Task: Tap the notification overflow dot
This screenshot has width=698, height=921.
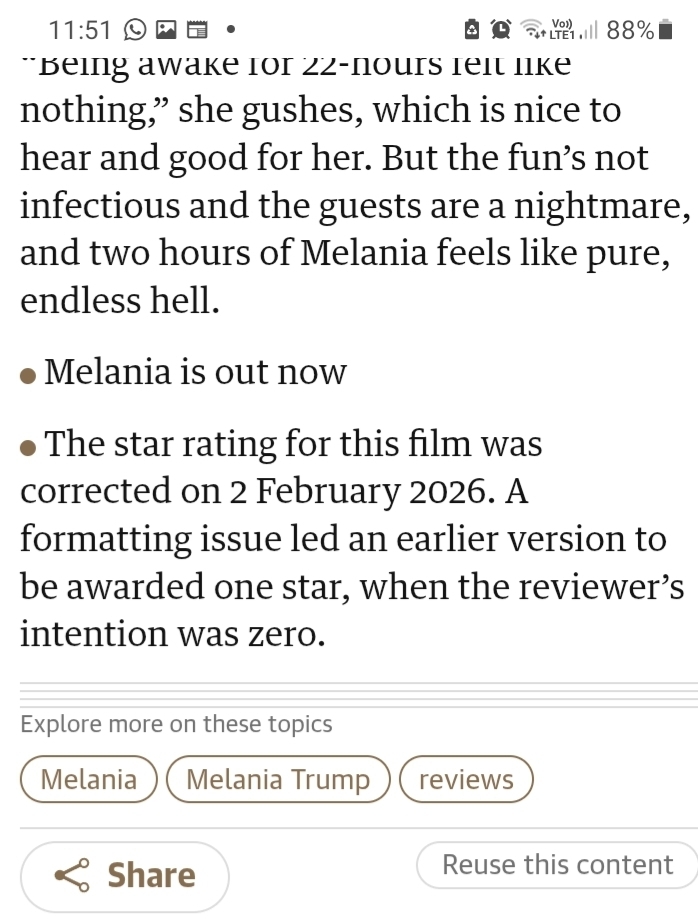Action: (x=231, y=30)
